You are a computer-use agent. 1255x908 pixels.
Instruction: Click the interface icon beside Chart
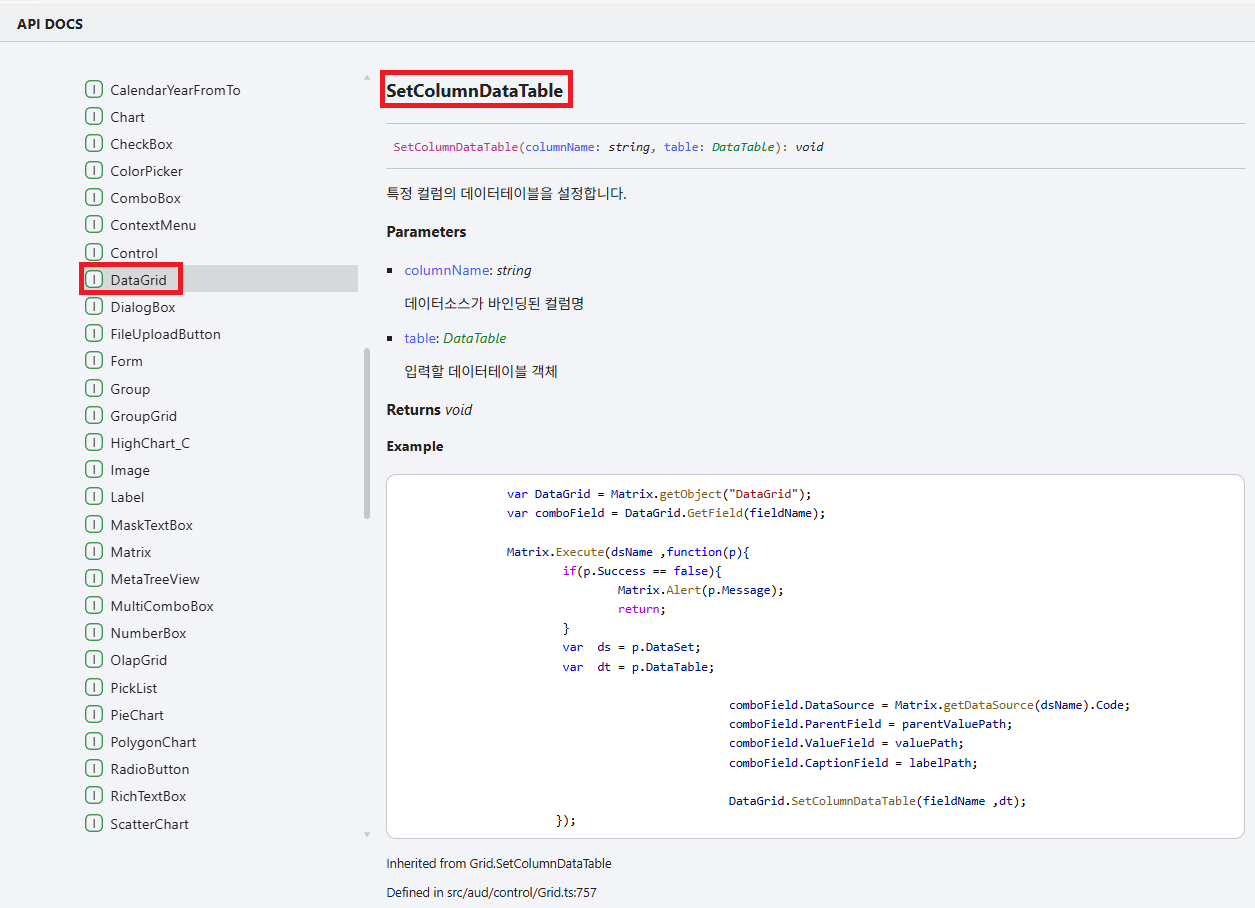(x=94, y=117)
